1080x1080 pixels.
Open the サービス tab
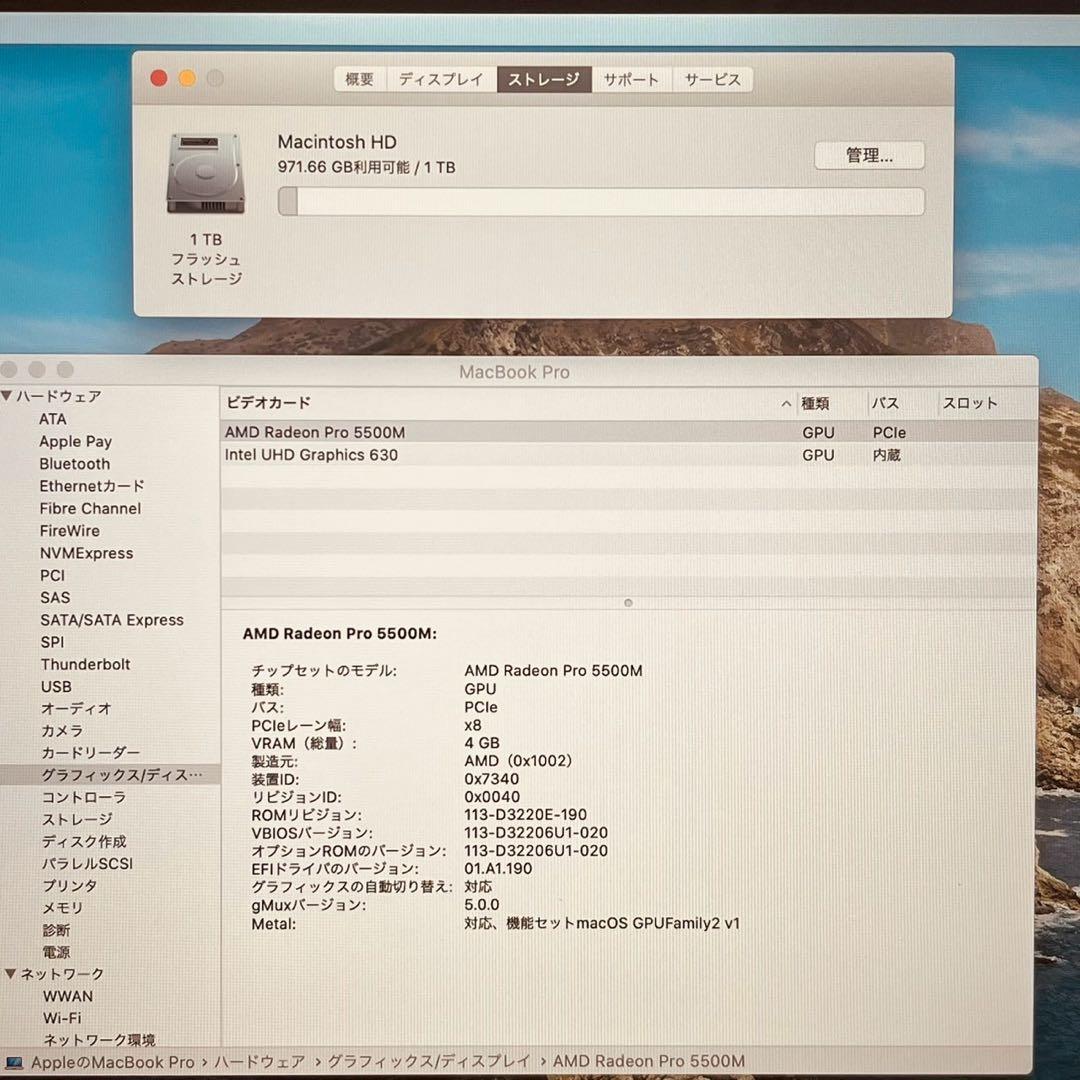click(713, 80)
